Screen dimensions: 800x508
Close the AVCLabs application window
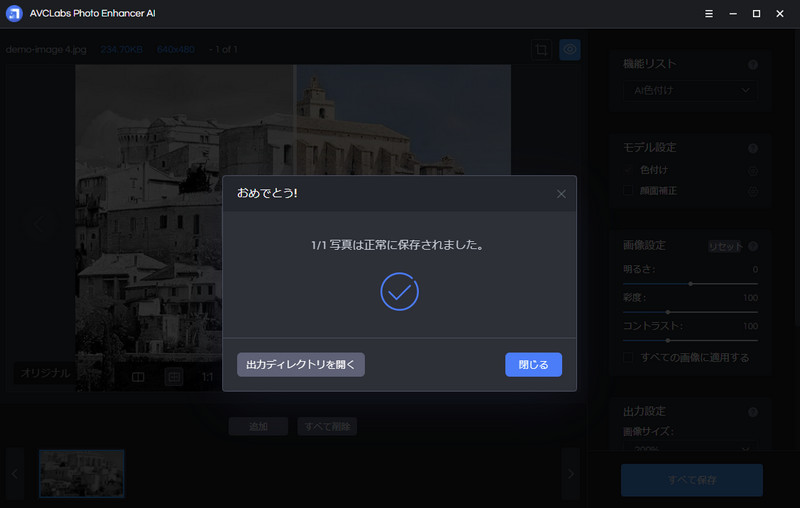click(x=780, y=14)
